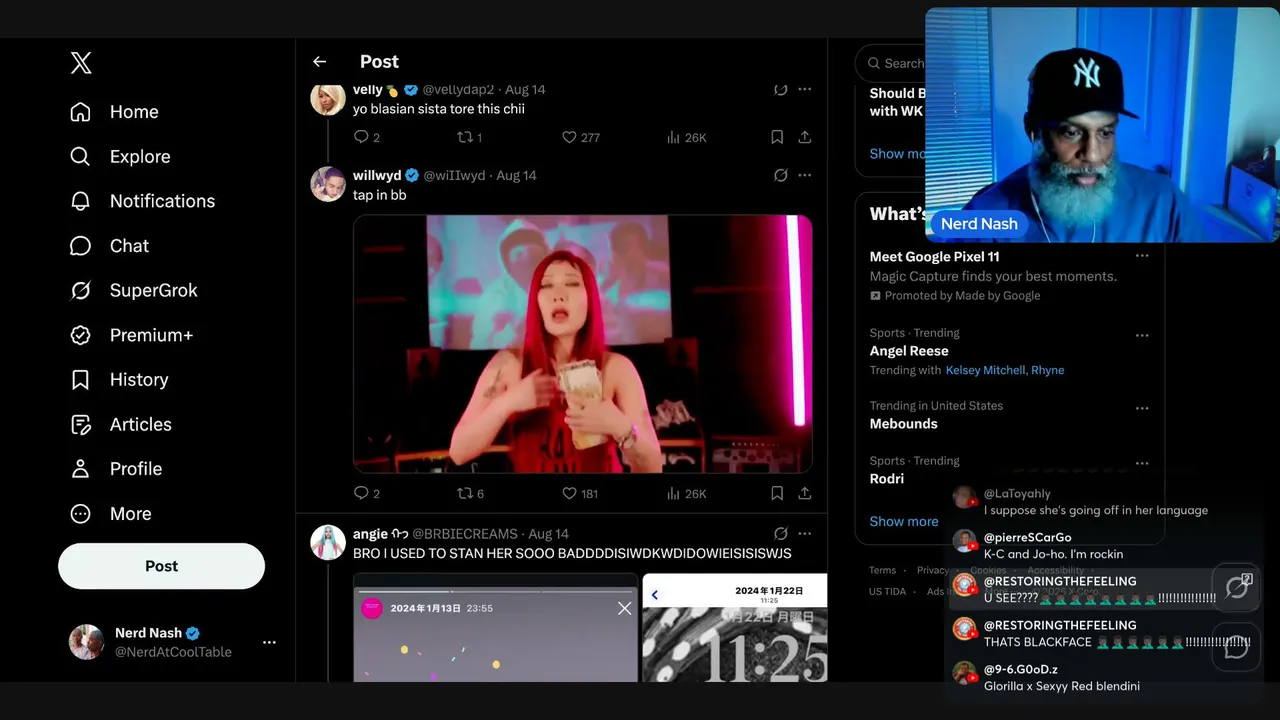Open more options on willwyd's post

coord(804,175)
